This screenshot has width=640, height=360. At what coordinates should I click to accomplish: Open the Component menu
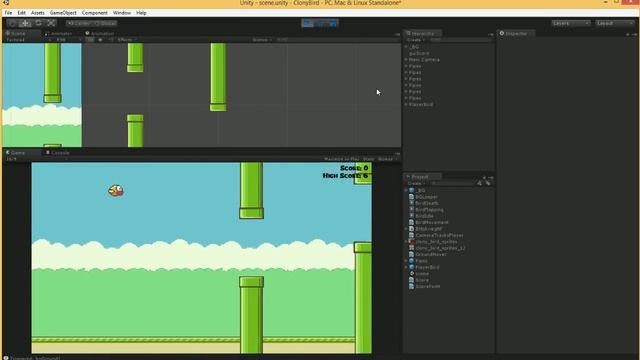[95, 13]
